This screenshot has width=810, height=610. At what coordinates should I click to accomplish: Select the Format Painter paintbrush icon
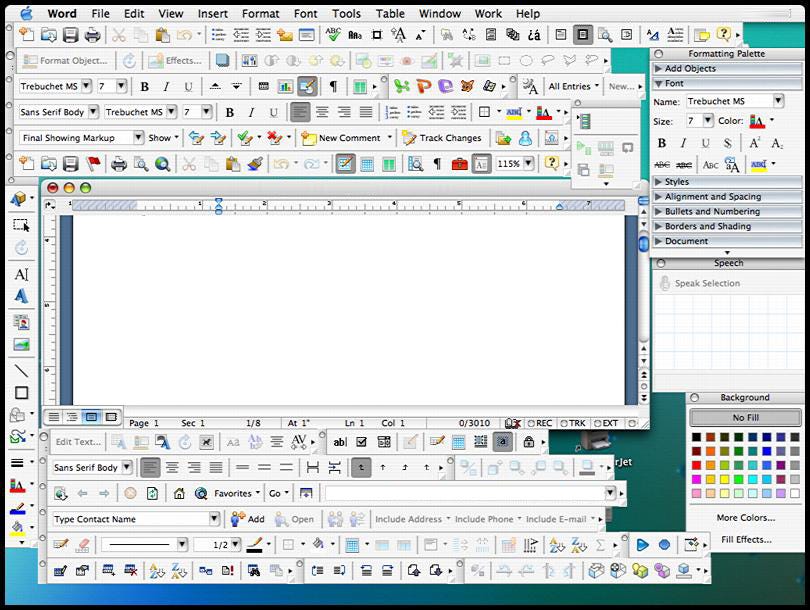pos(255,164)
